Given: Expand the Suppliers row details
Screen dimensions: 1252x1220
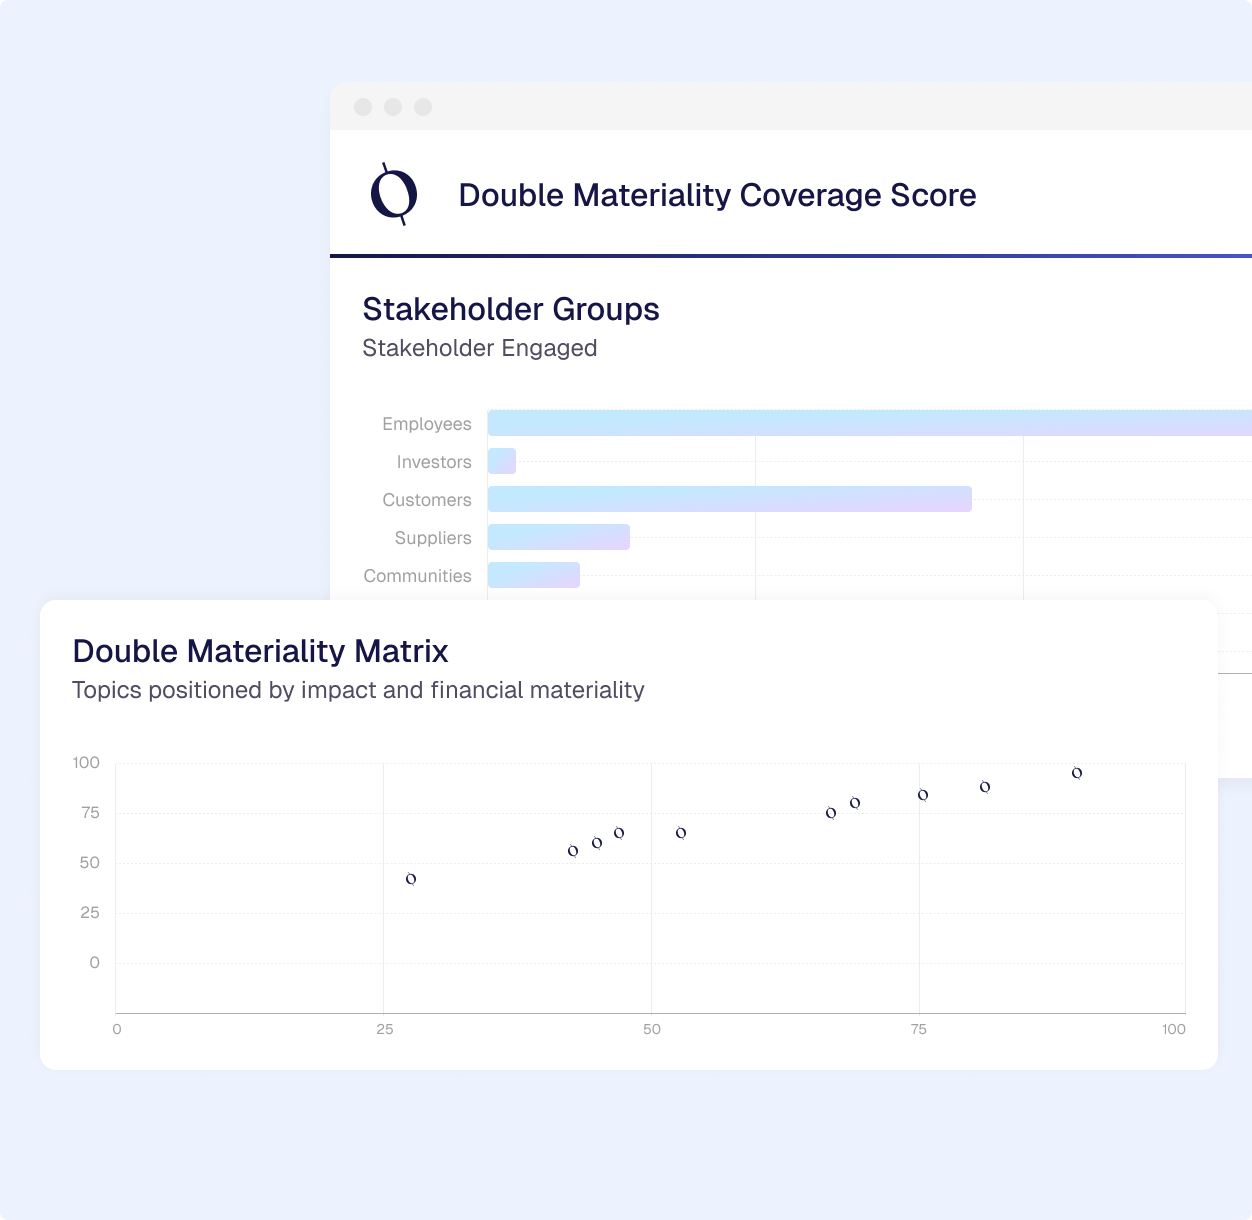Looking at the screenshot, I should click(x=558, y=537).
